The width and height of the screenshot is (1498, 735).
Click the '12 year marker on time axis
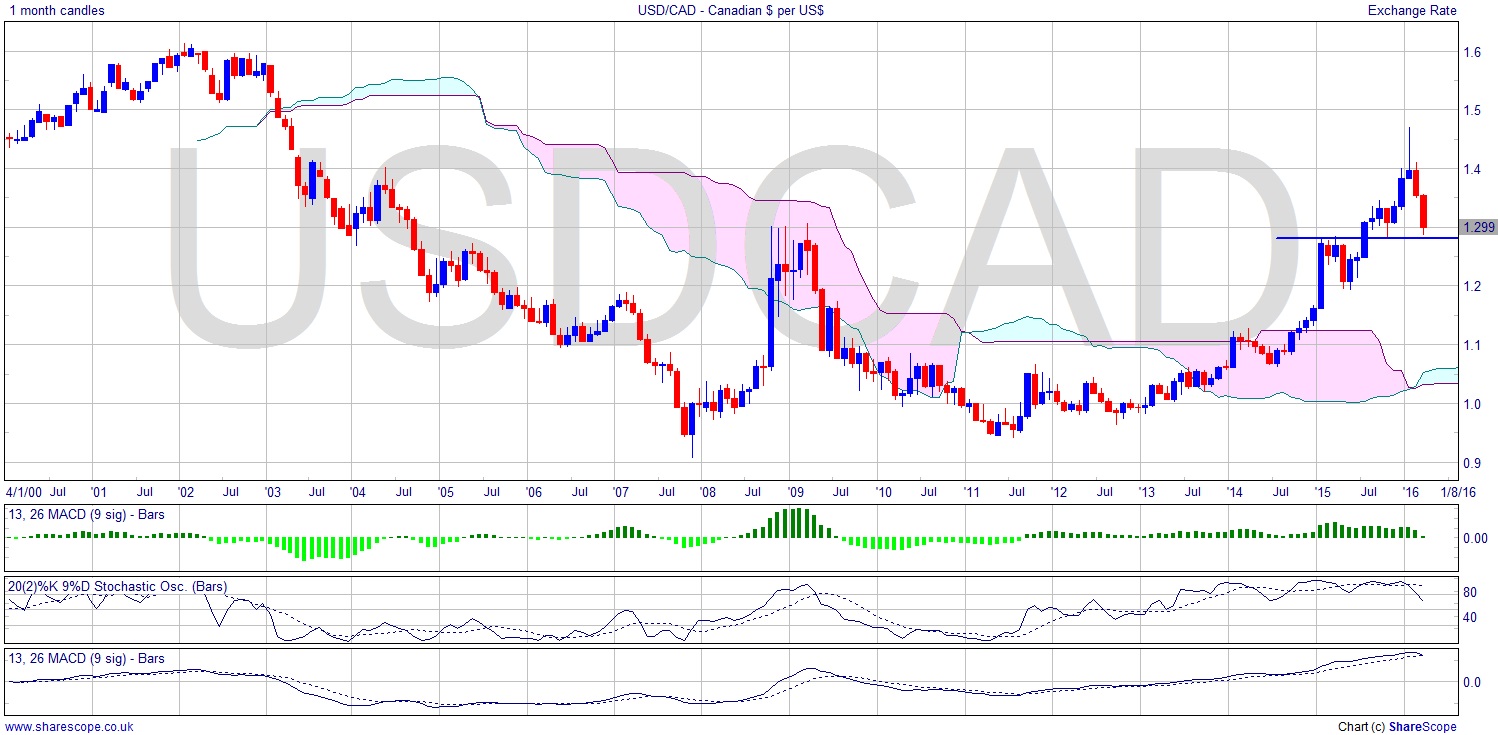coord(1057,492)
